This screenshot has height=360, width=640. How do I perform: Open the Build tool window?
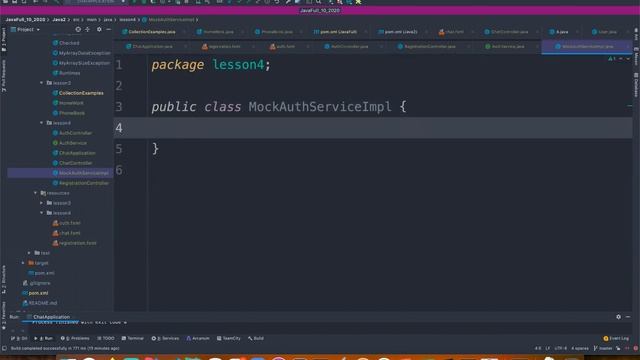point(256,338)
